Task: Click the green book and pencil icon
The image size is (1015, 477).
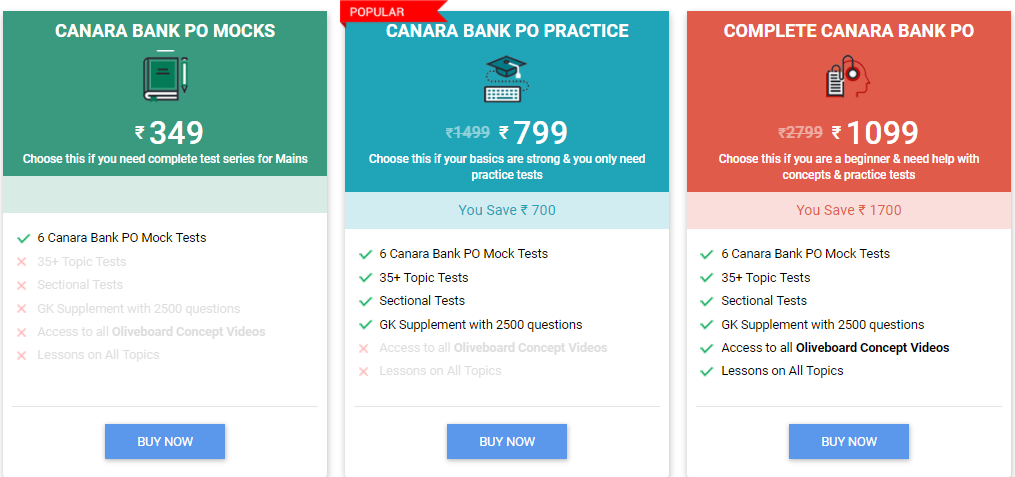Action: [165, 76]
